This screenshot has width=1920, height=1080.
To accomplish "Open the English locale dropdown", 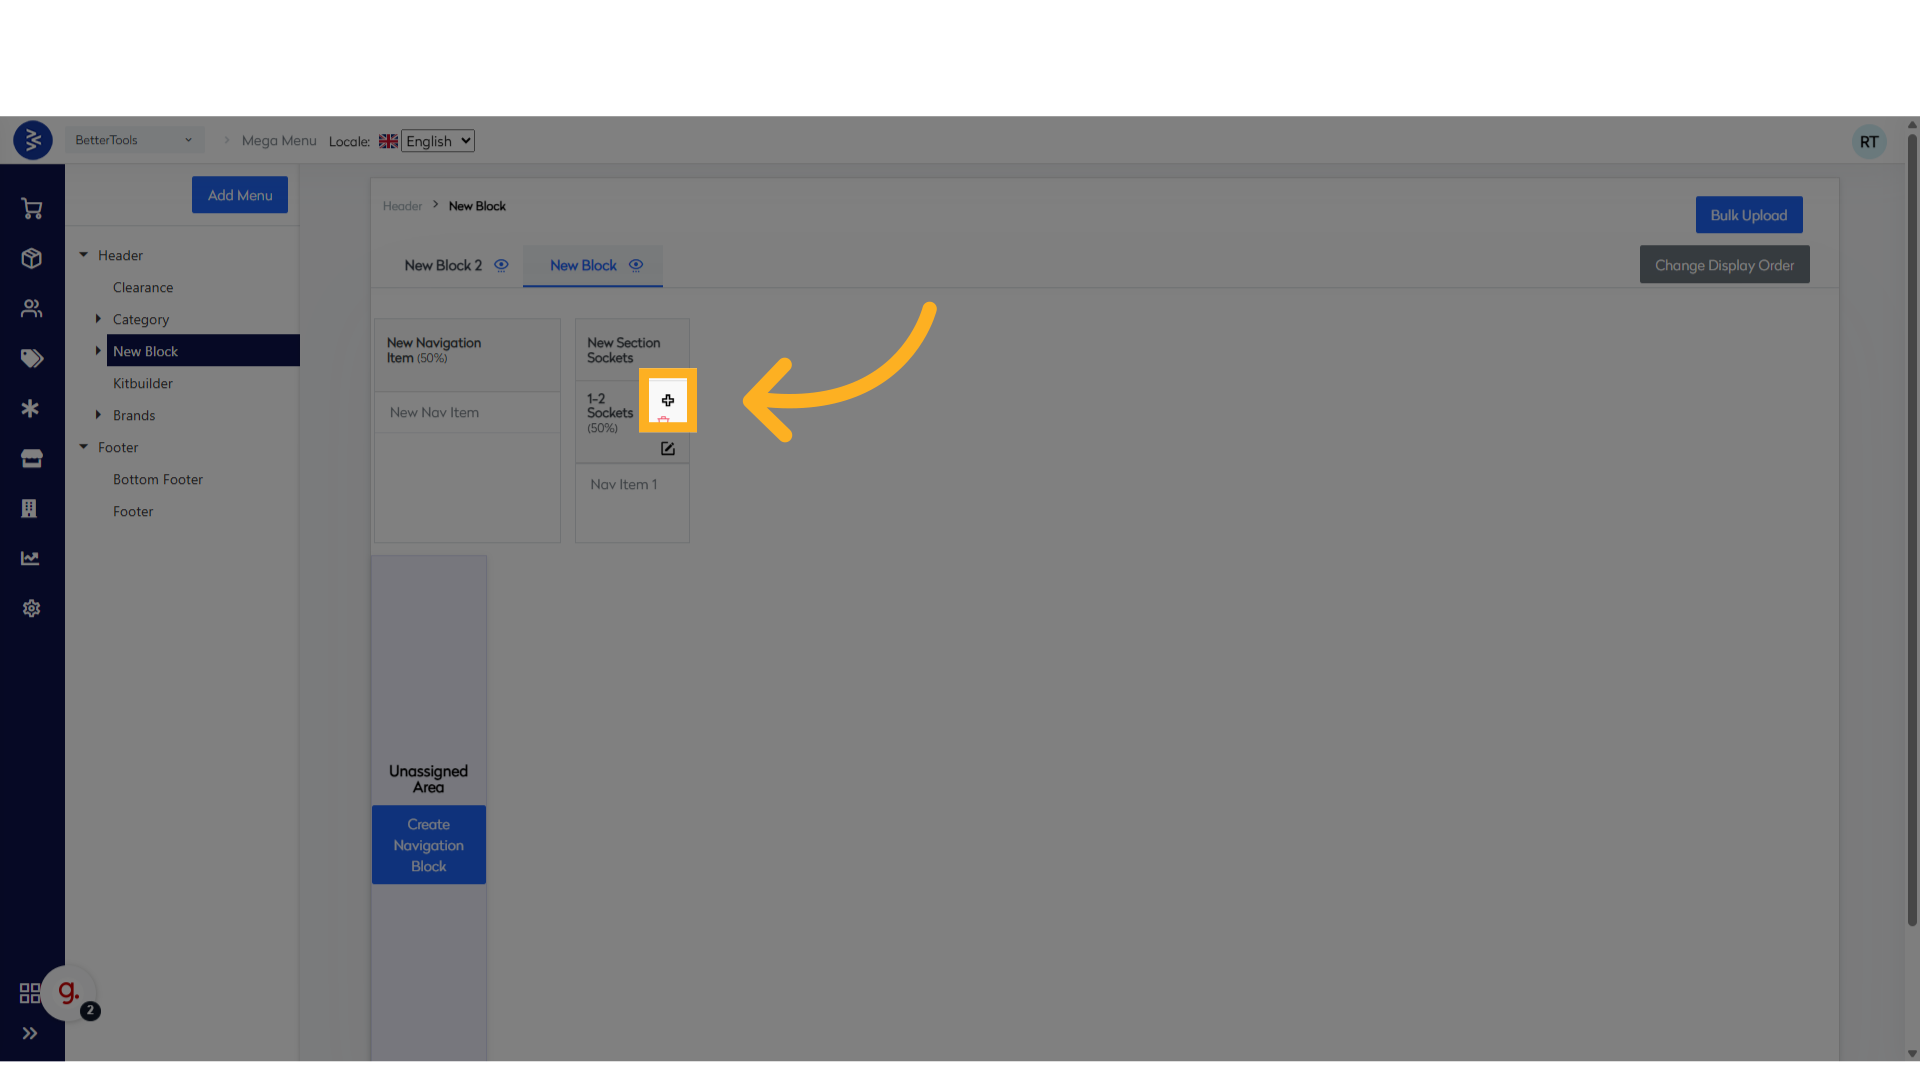I will click(x=438, y=141).
